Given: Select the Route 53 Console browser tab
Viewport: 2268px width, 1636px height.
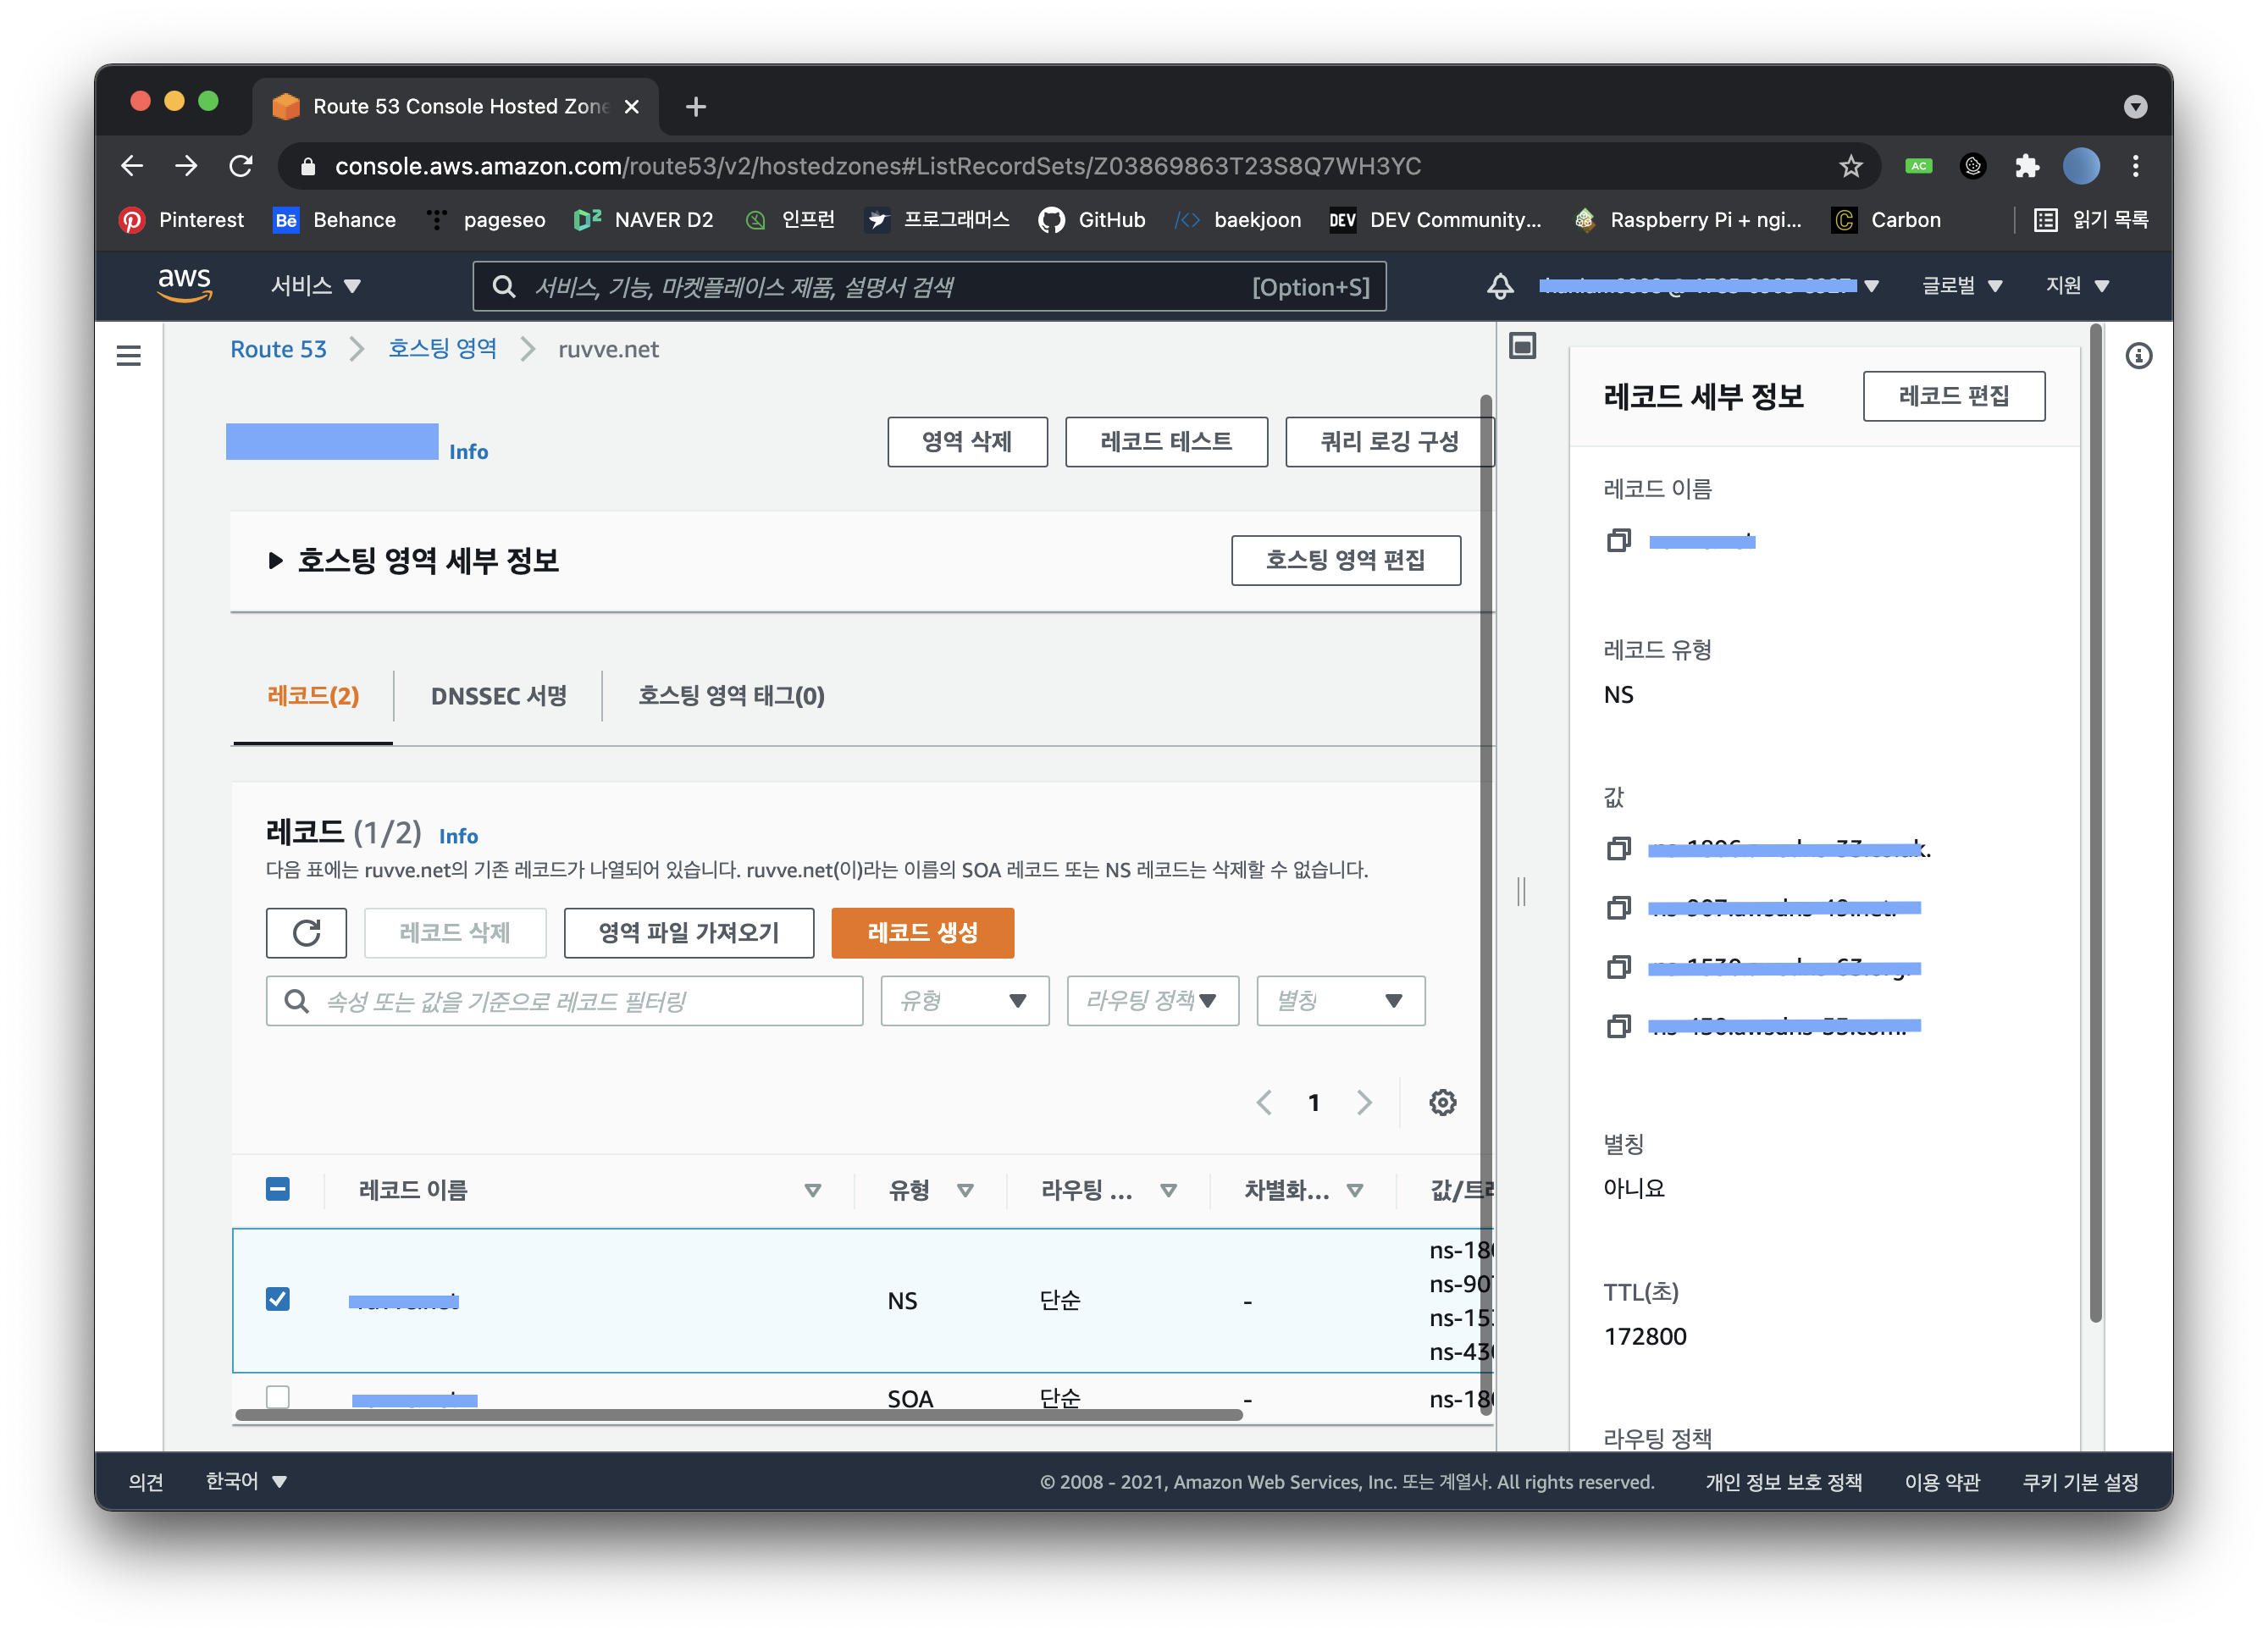Looking at the screenshot, I should pyautogui.click(x=456, y=106).
